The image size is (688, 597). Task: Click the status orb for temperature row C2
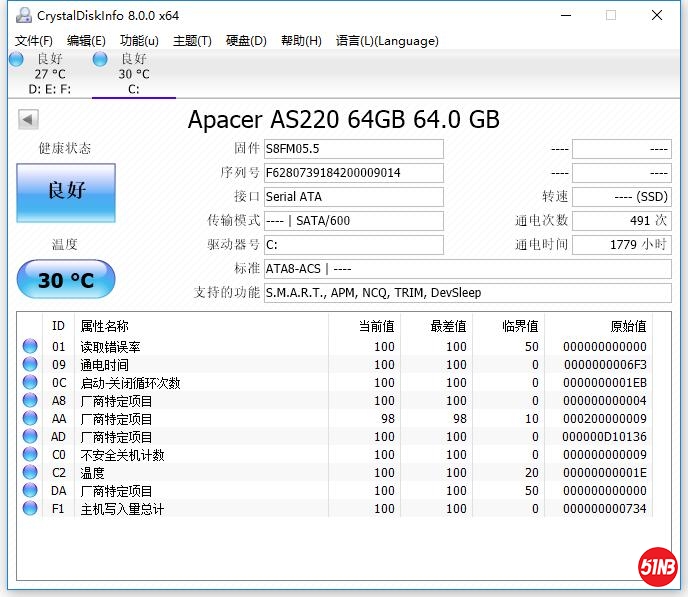pyautogui.click(x=29, y=473)
